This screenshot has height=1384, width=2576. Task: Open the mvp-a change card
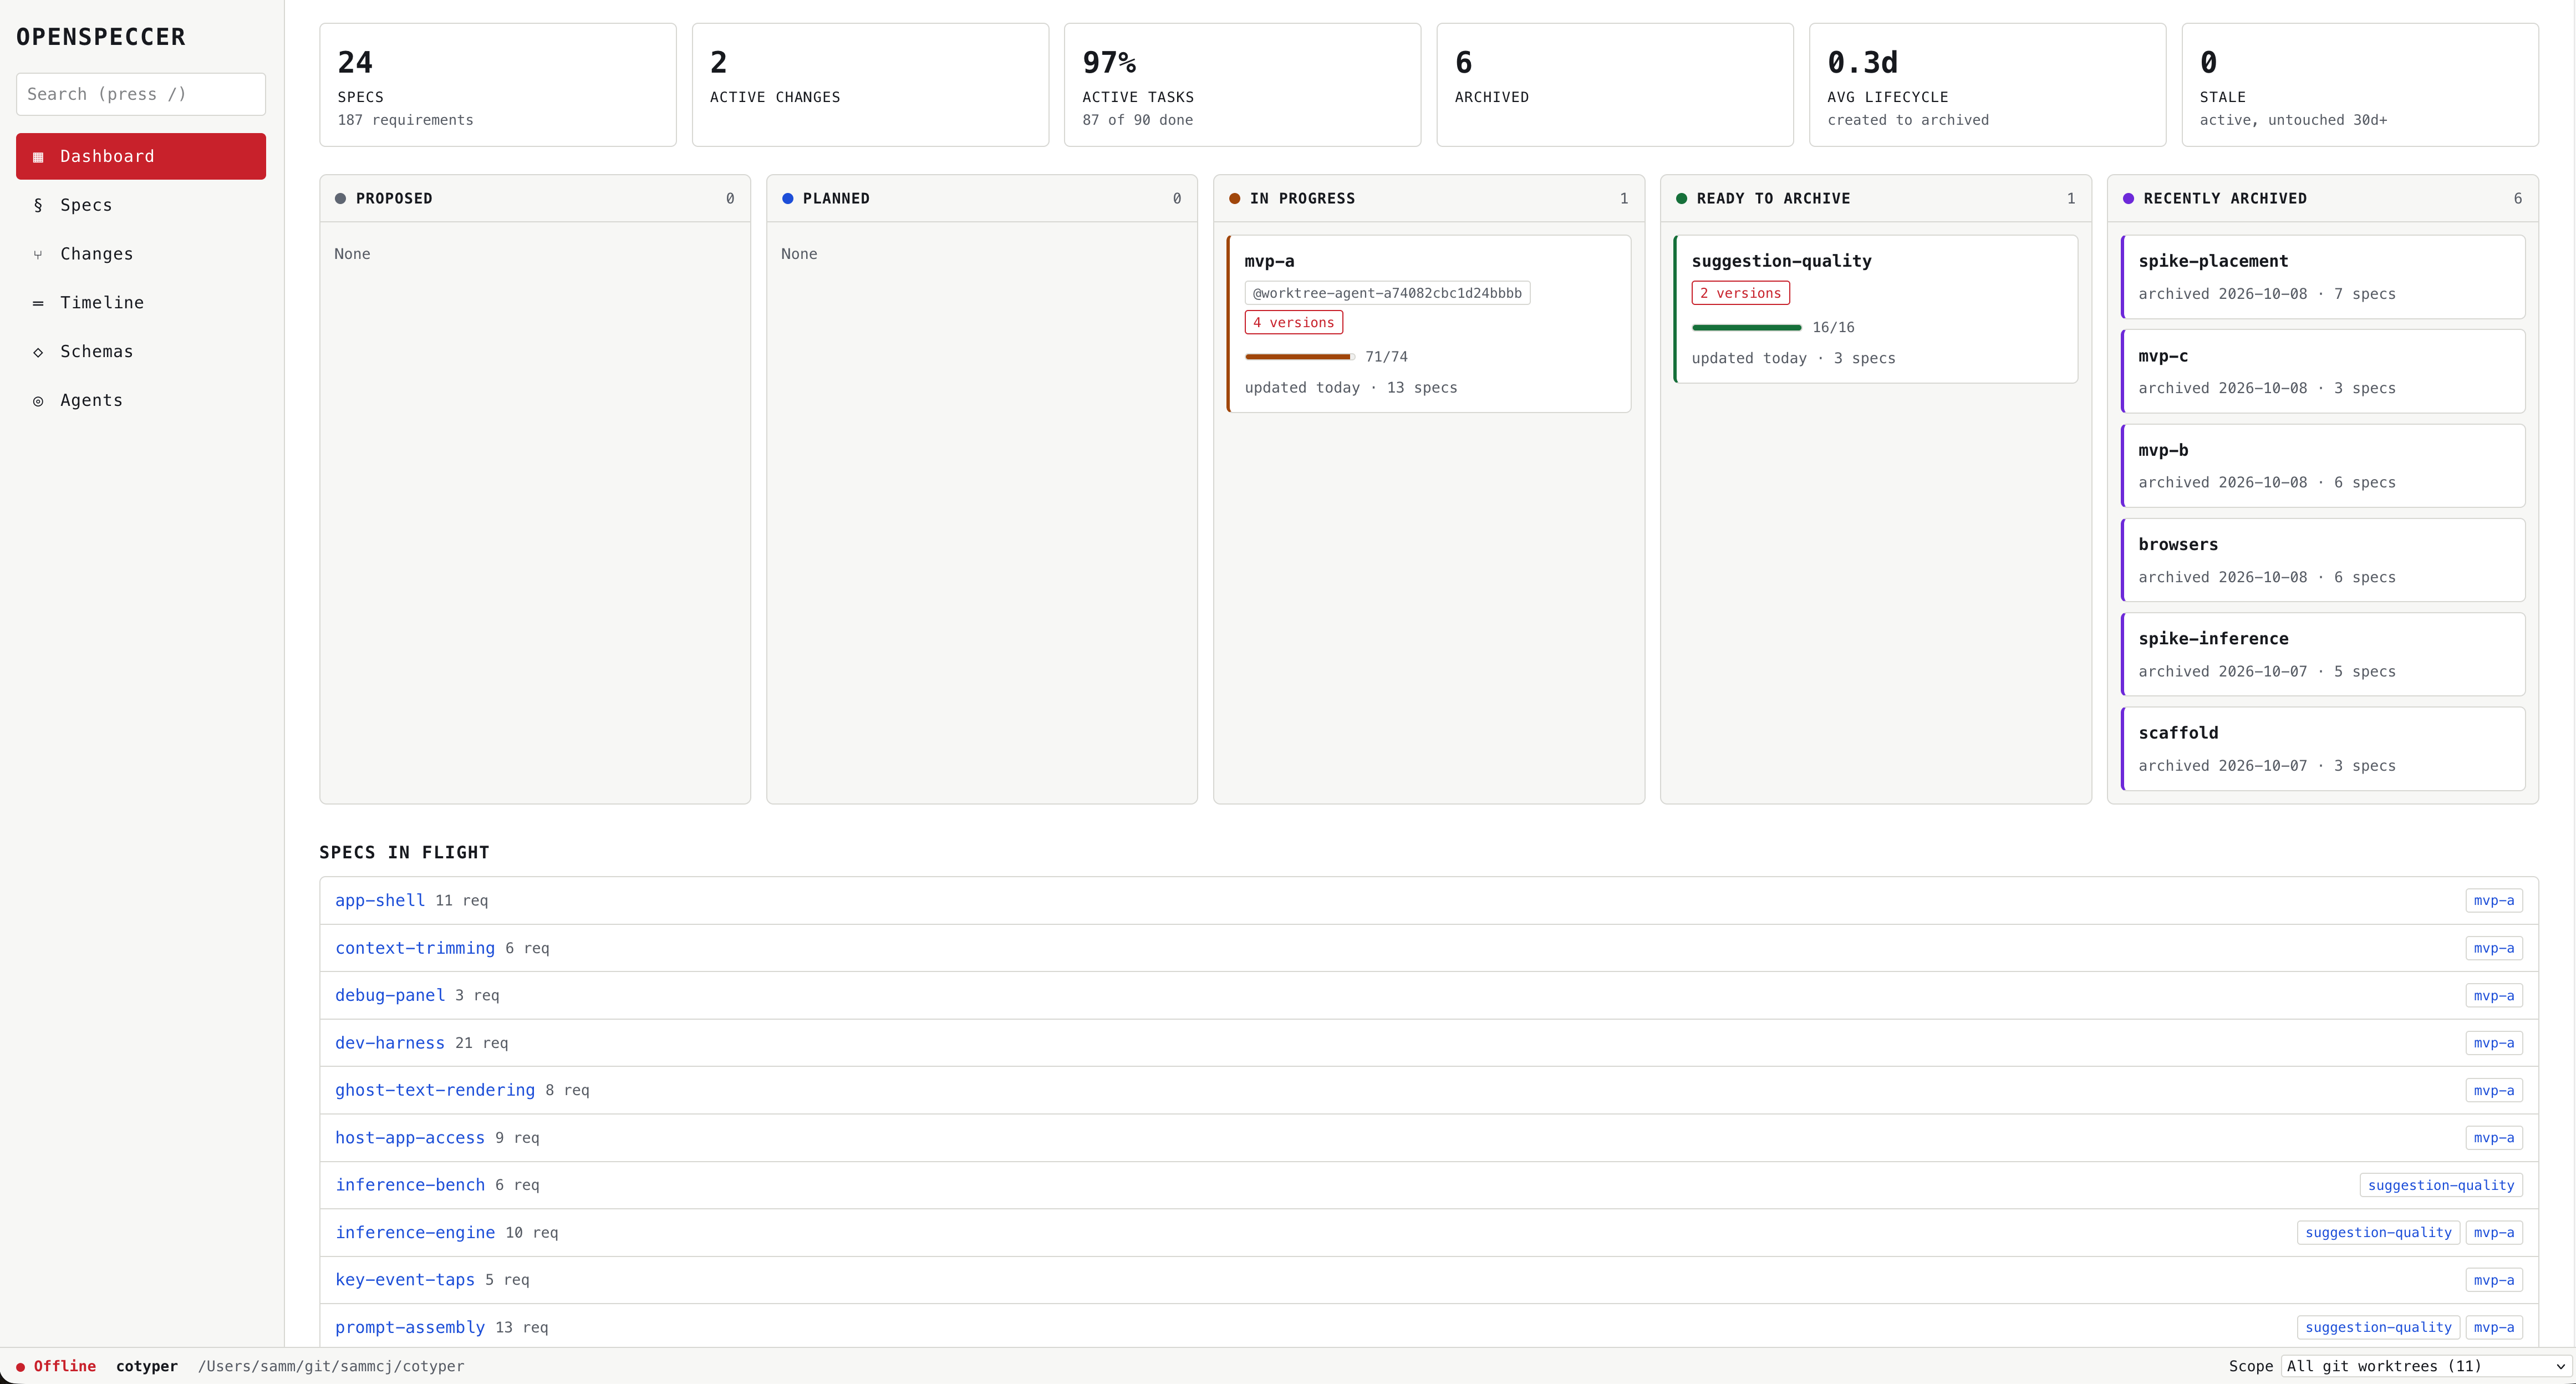1429,324
